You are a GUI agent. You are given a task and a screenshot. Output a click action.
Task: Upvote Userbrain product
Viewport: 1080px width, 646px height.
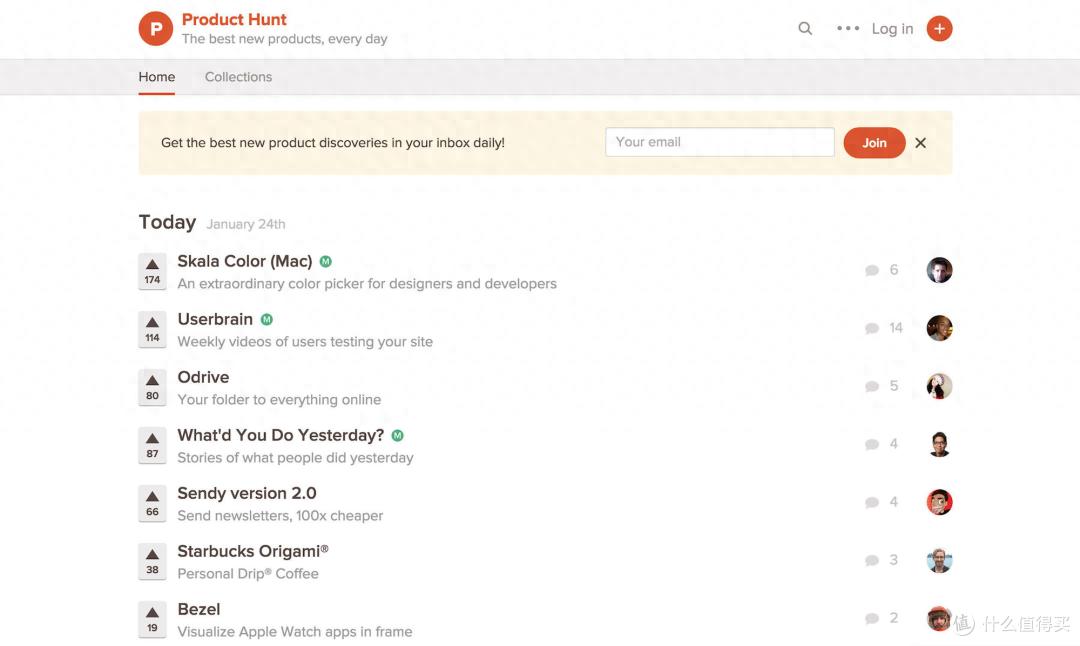click(x=152, y=329)
